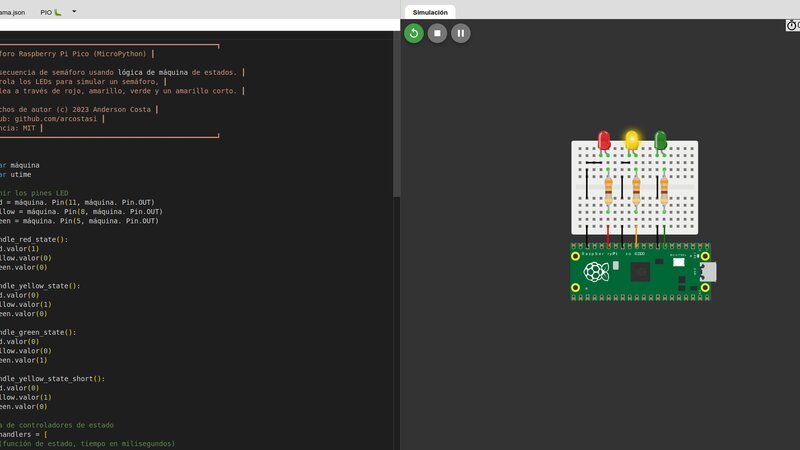Select the green LED on the breadboard
The width and height of the screenshot is (800, 450).
coord(660,142)
